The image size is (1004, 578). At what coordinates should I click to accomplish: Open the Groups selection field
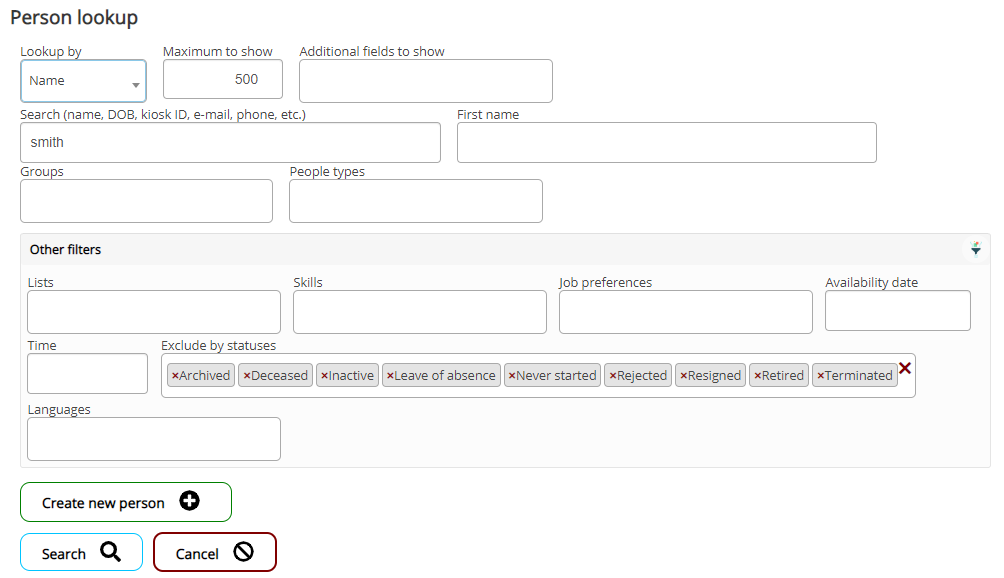click(x=146, y=201)
